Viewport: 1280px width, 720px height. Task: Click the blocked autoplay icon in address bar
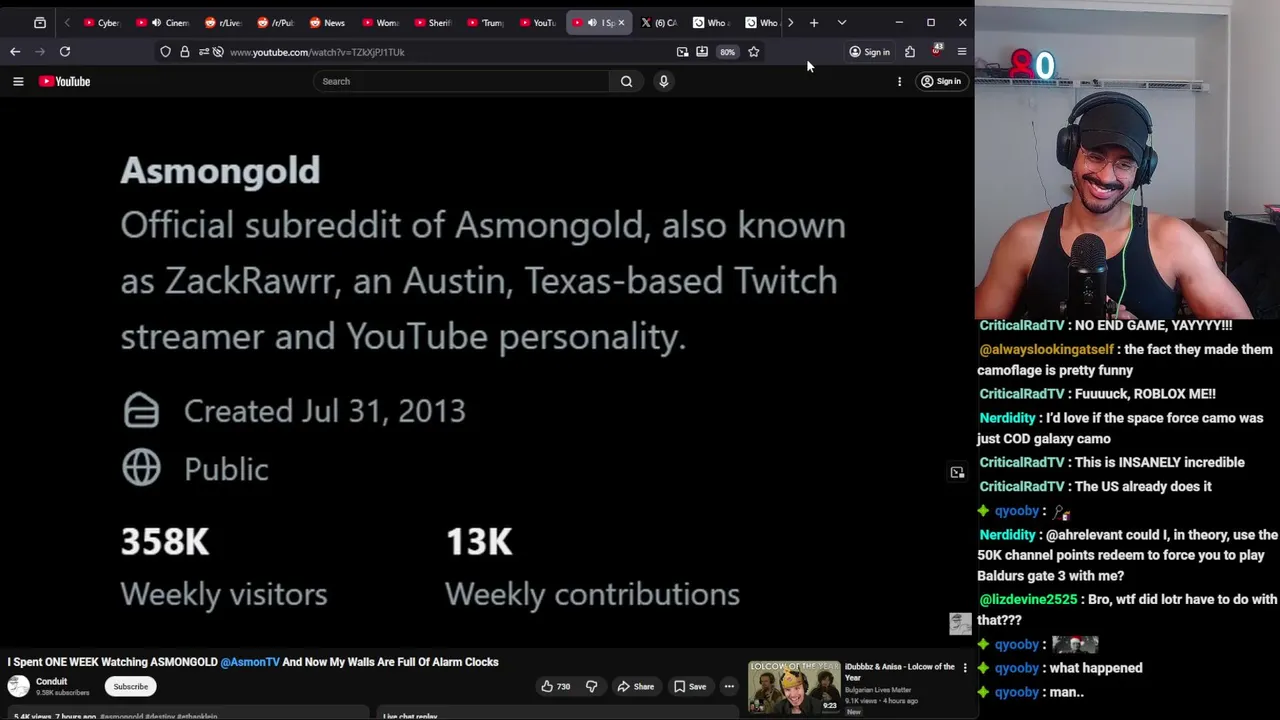[x=218, y=52]
